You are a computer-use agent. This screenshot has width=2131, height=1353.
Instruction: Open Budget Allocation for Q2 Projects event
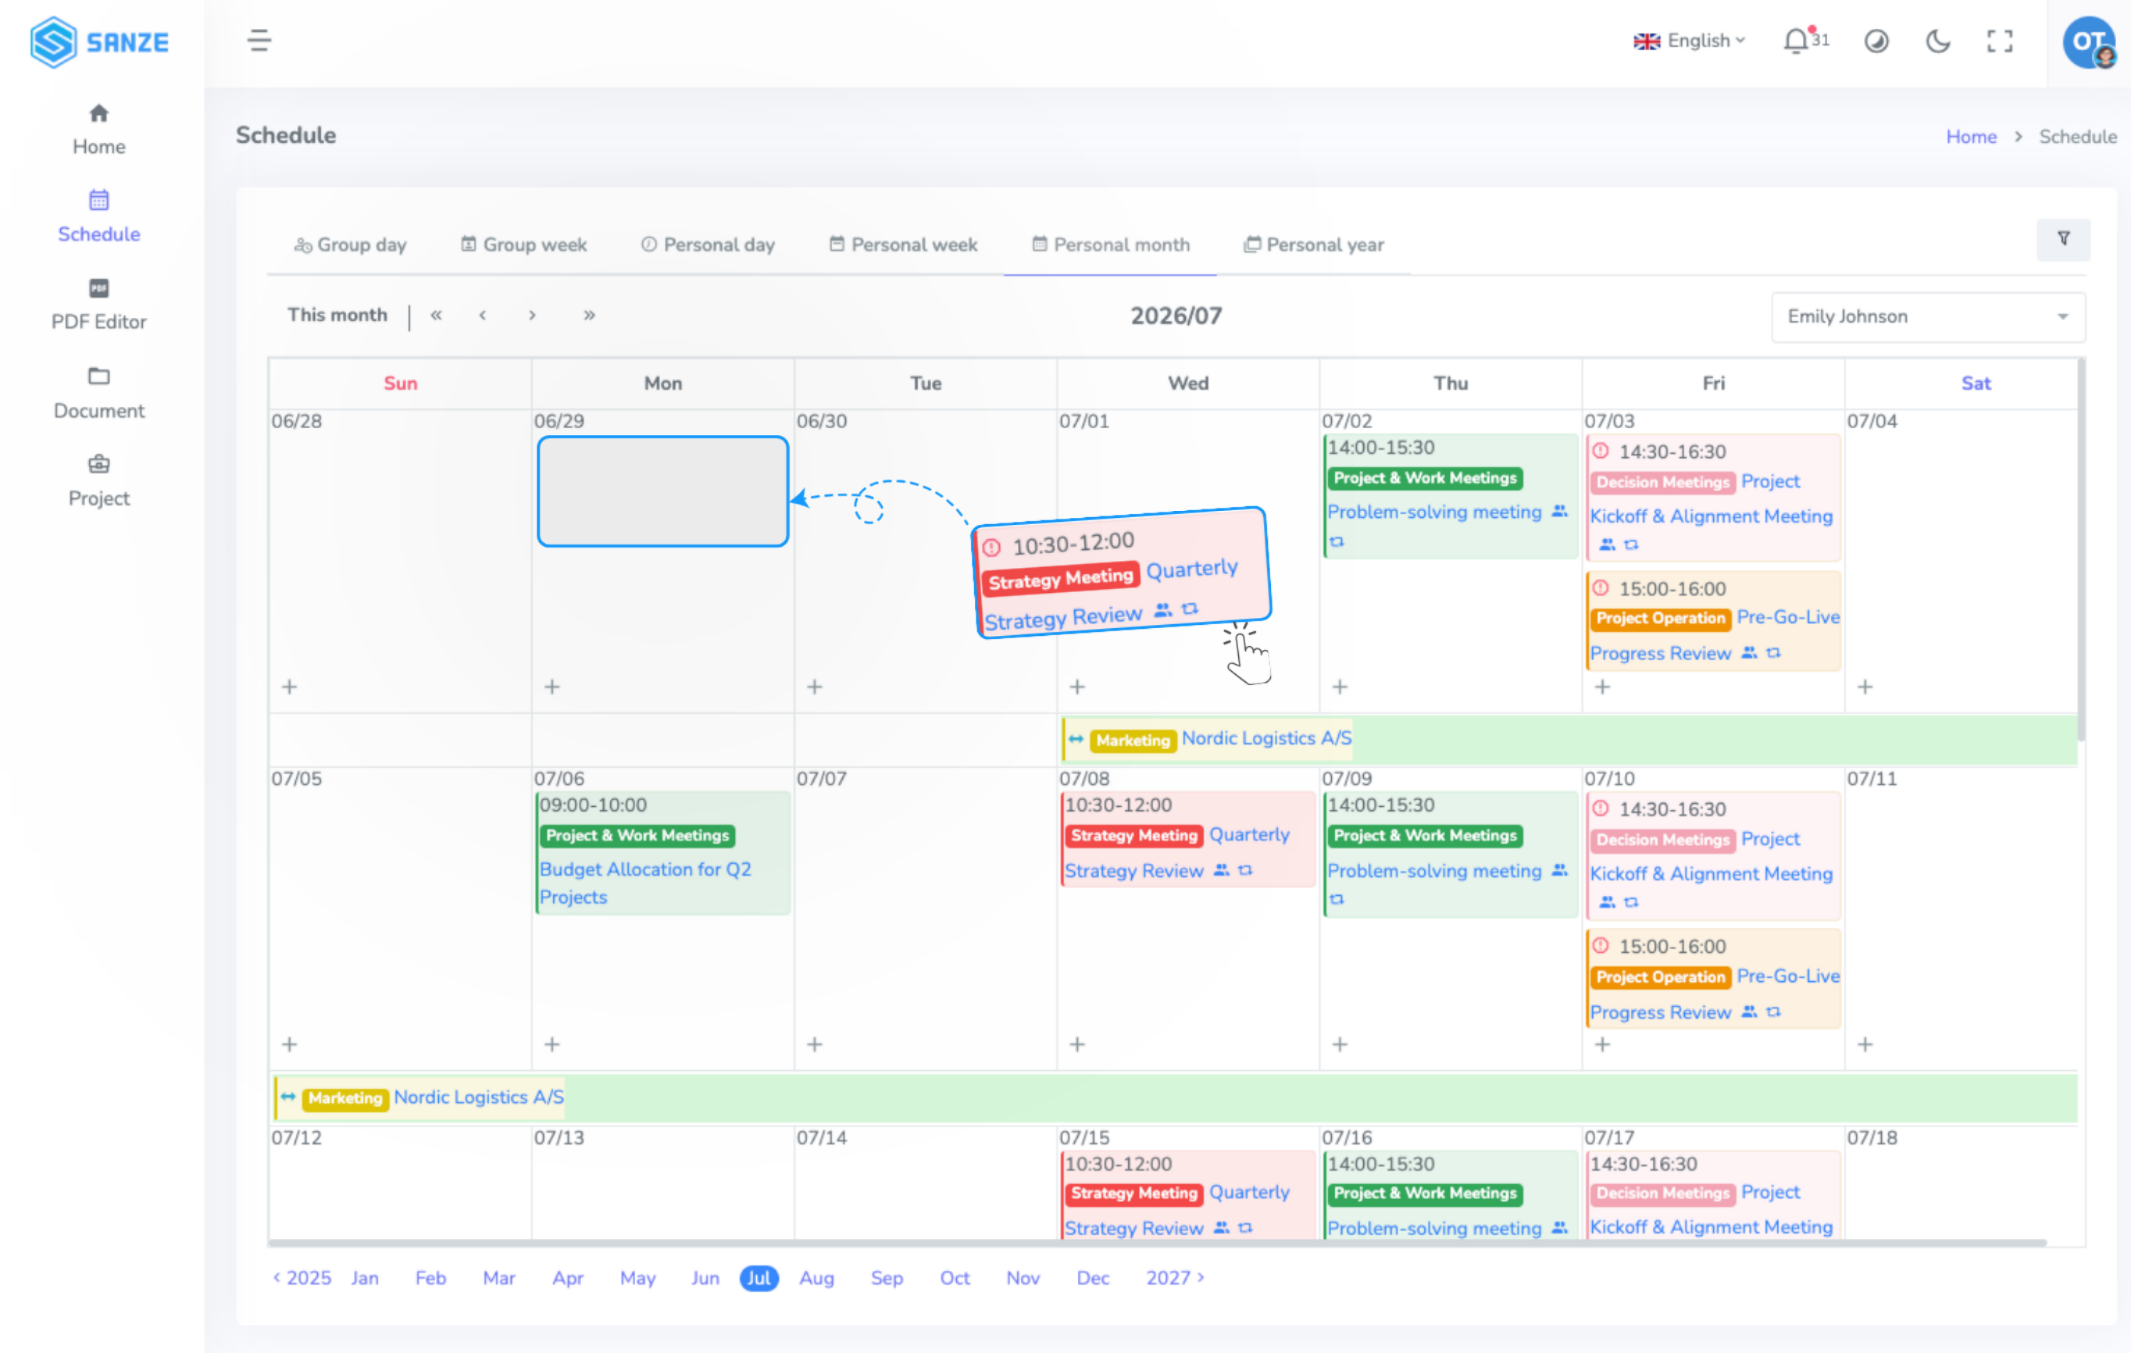click(x=662, y=853)
